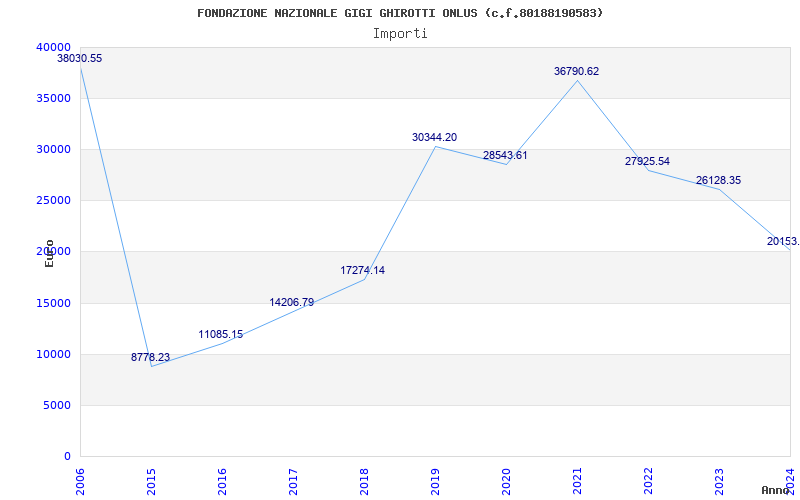Click the 2019 year axis label
The image size is (800, 500).
[x=435, y=482]
